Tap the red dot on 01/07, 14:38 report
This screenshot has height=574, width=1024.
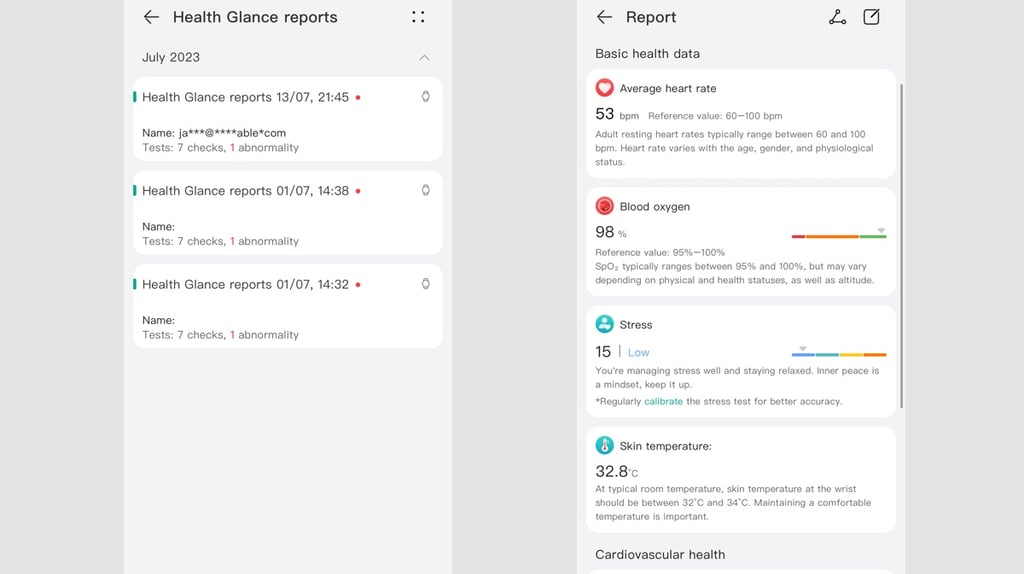358,191
